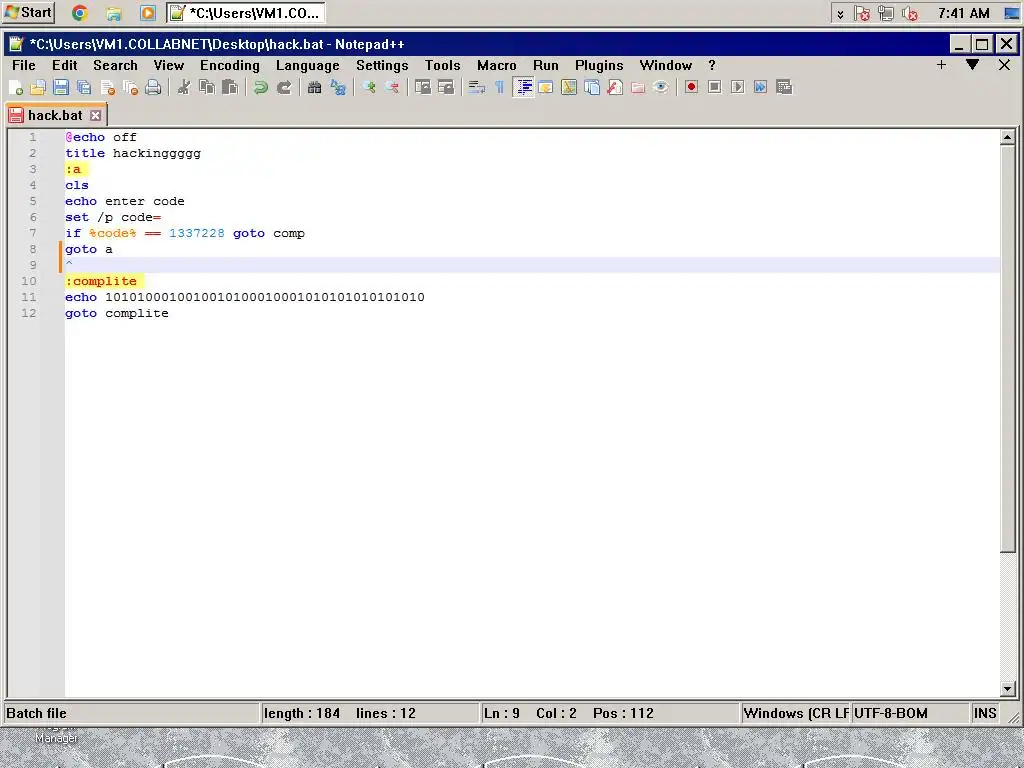Click the Synchronize Vertical Scrolling icon

[423, 88]
